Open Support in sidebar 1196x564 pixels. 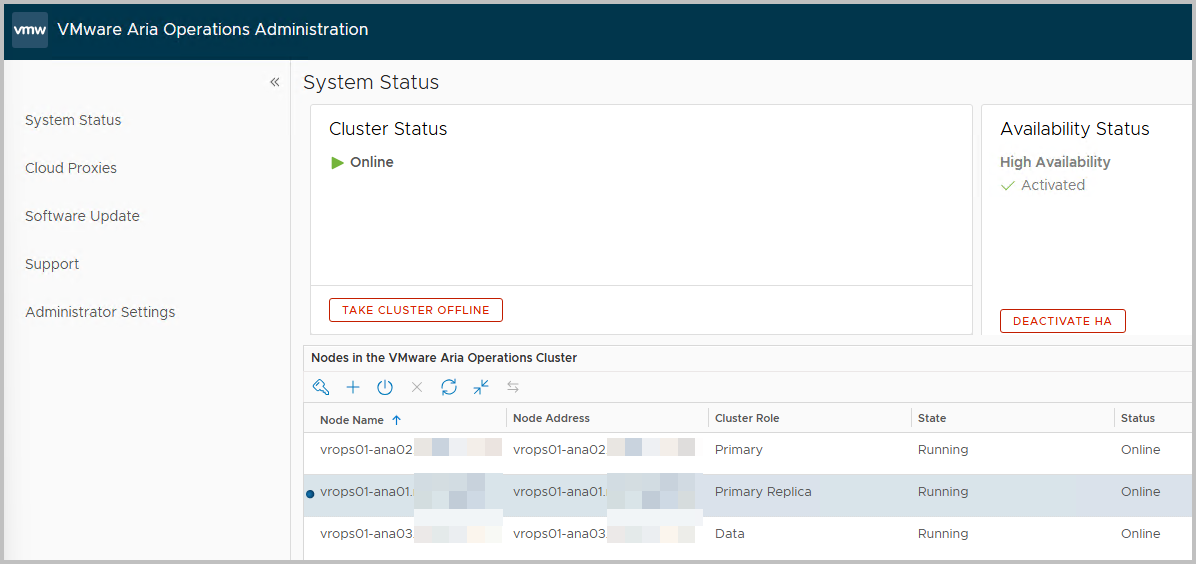[52, 264]
